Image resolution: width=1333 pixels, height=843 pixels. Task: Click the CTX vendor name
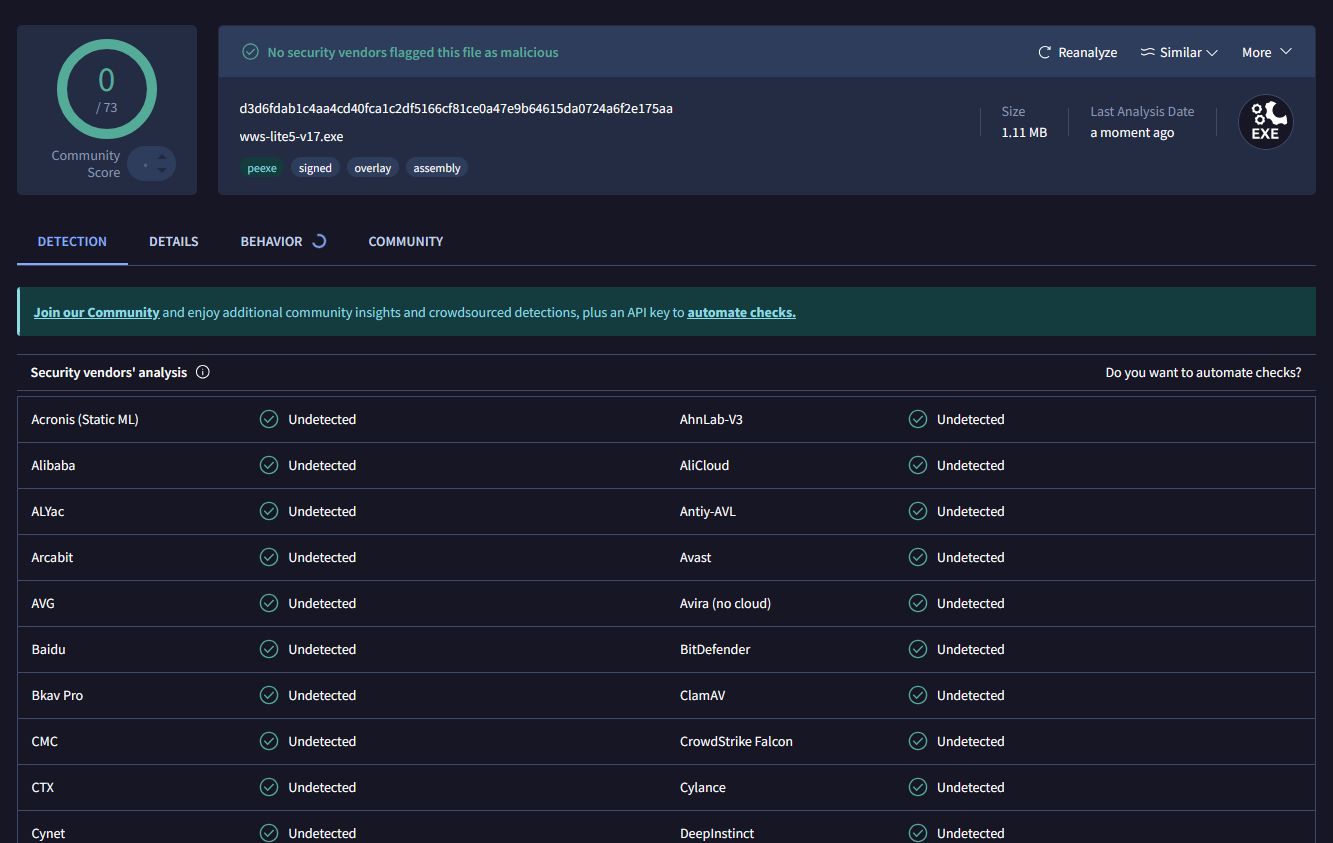pyautogui.click(x=43, y=787)
